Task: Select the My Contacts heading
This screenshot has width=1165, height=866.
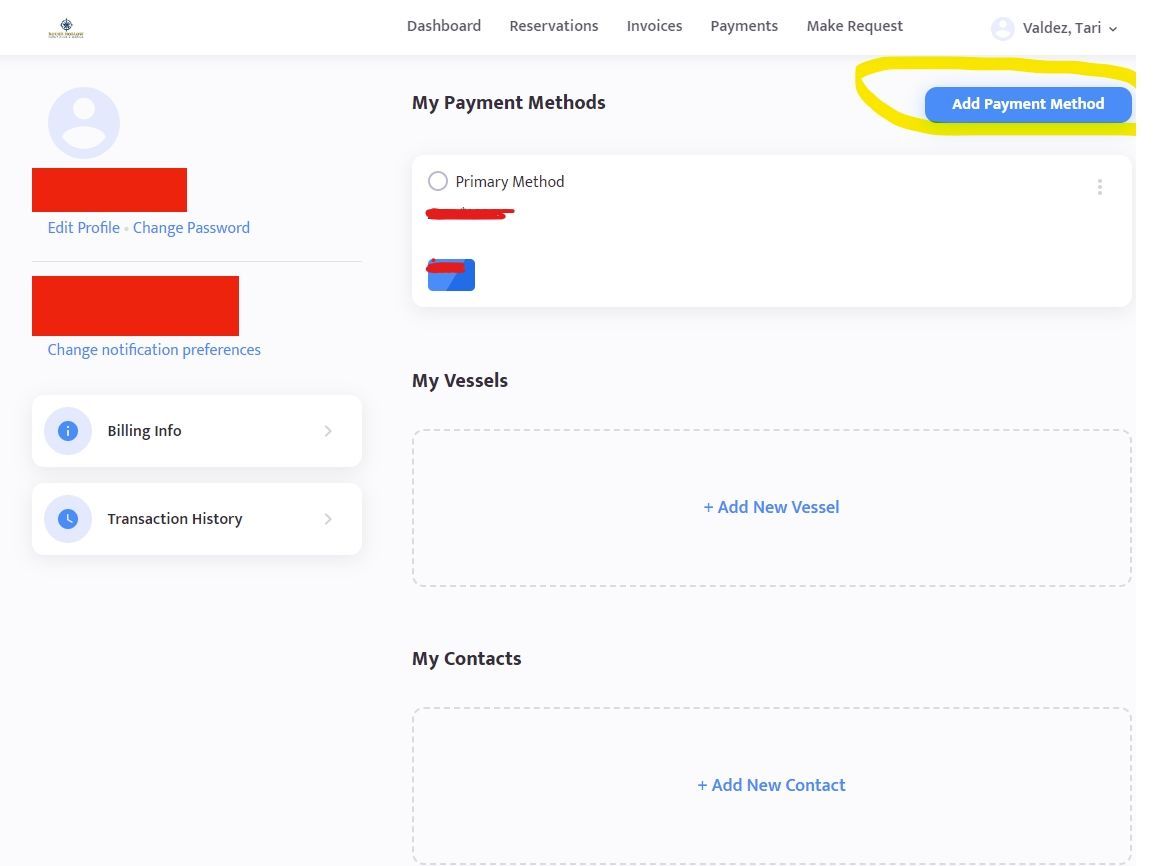Action: (x=467, y=659)
